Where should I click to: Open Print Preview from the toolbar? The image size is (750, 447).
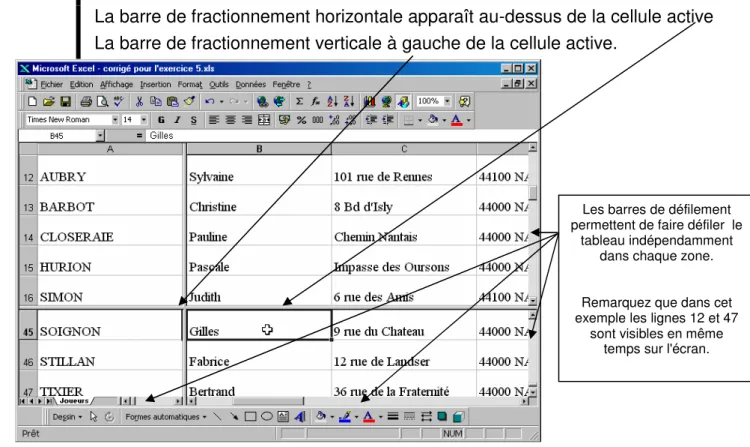coord(102,101)
